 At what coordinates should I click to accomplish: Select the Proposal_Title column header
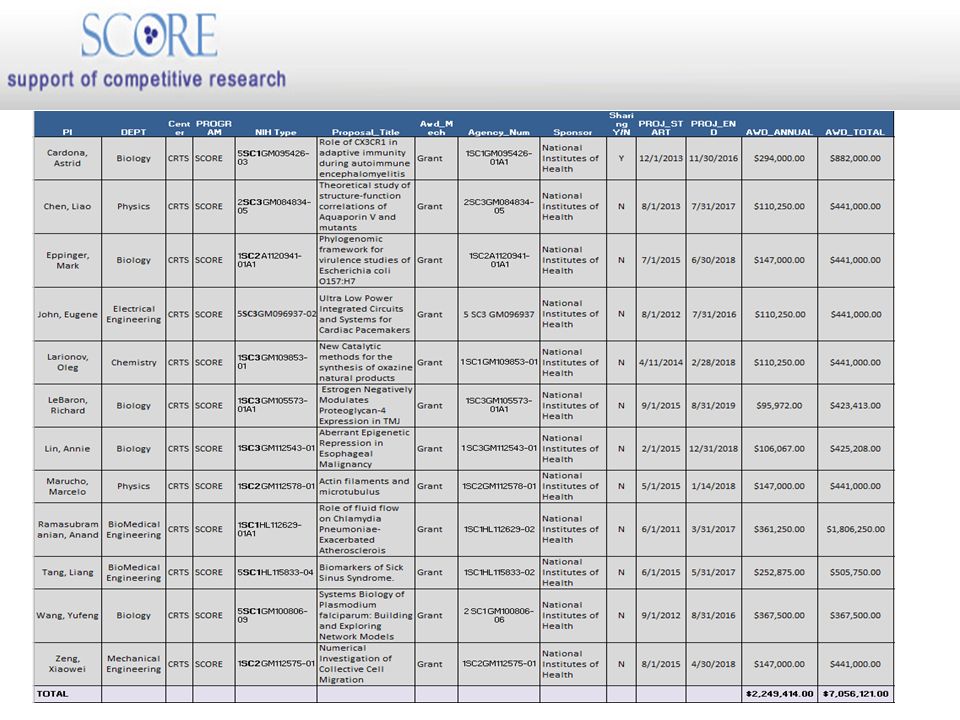[x=366, y=132]
